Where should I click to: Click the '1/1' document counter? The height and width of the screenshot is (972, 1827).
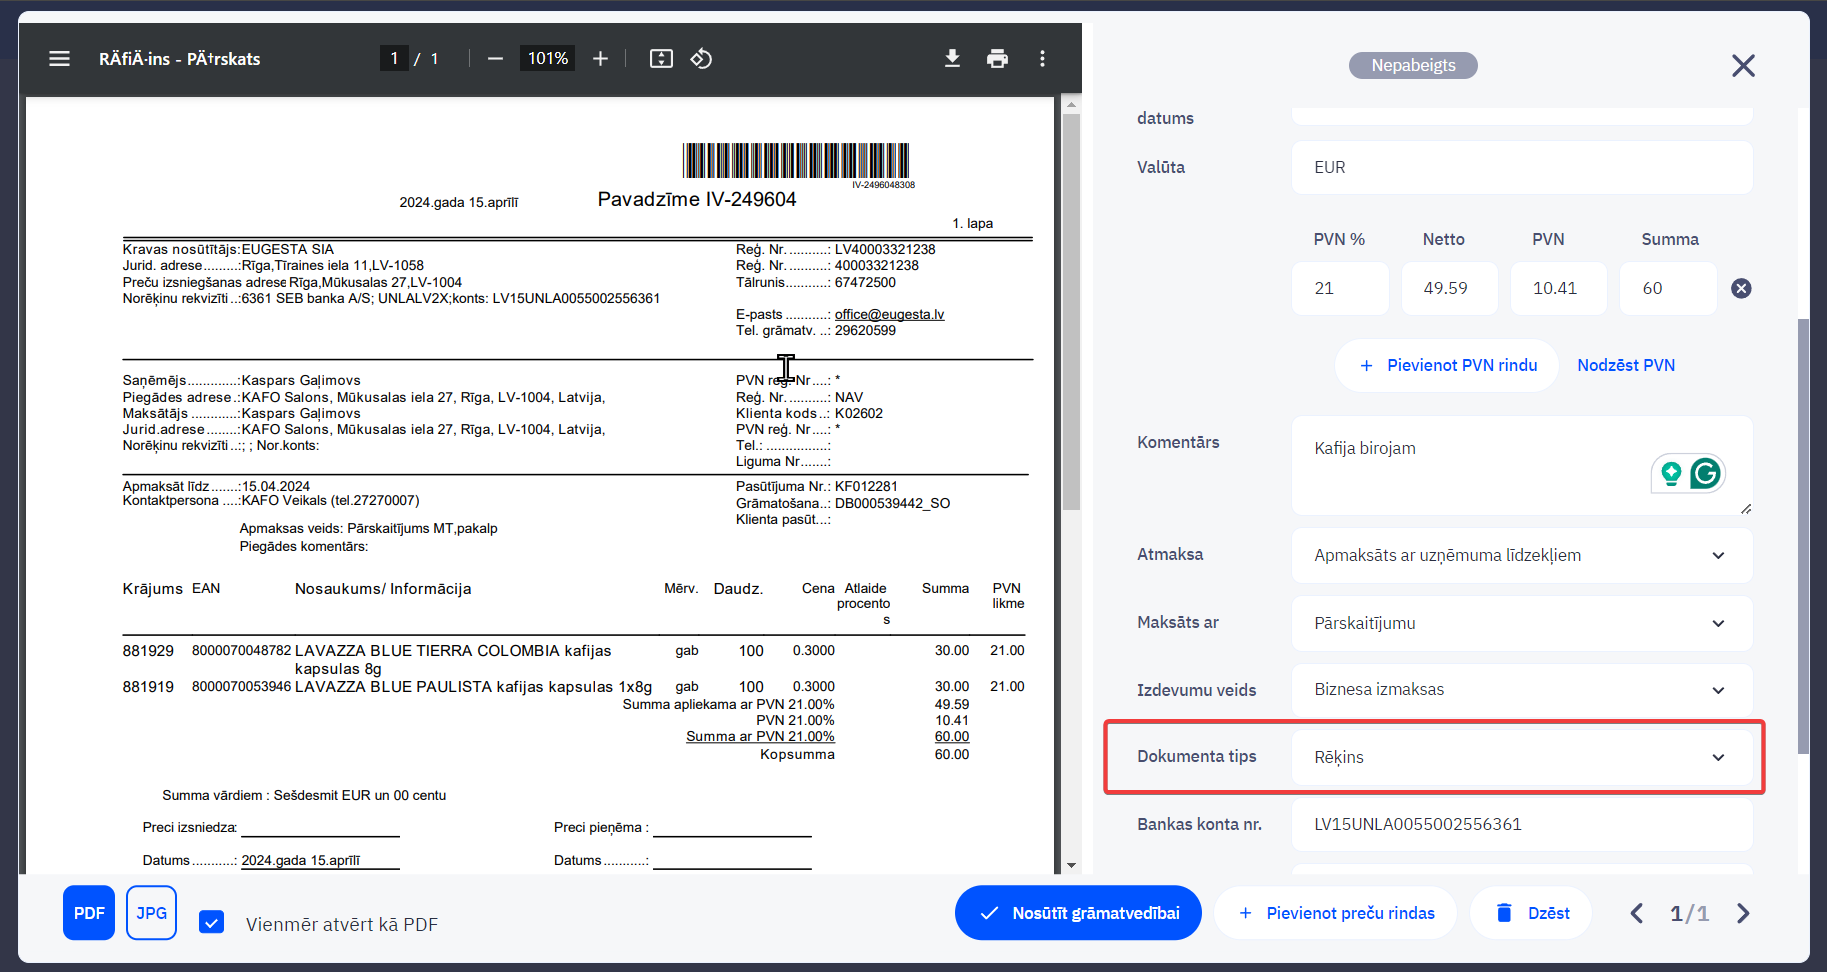click(1689, 913)
